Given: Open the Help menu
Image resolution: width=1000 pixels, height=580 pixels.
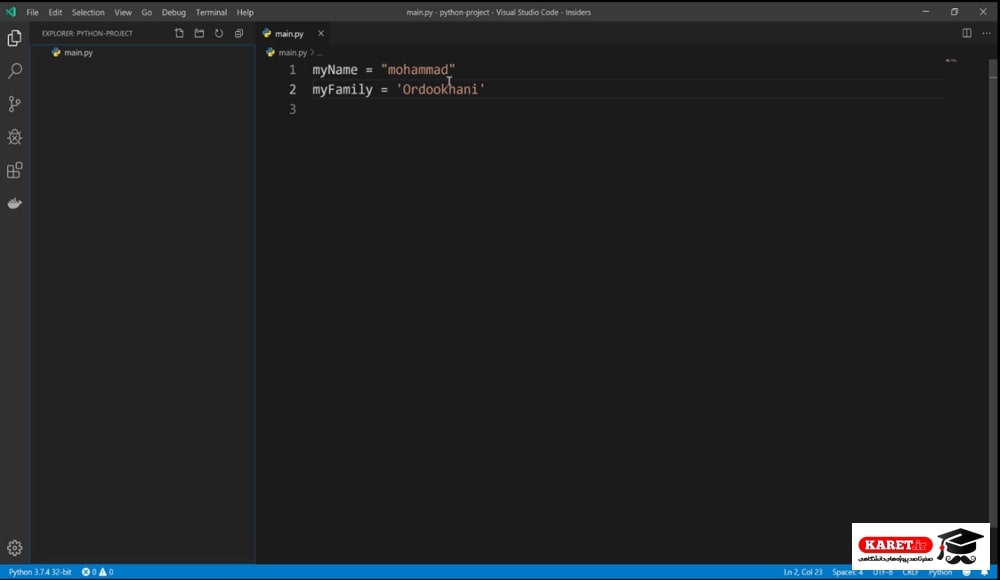Looking at the screenshot, I should [245, 12].
